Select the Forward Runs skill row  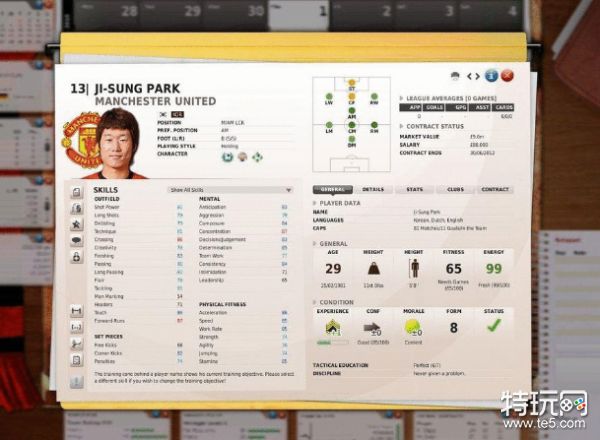click(139, 321)
